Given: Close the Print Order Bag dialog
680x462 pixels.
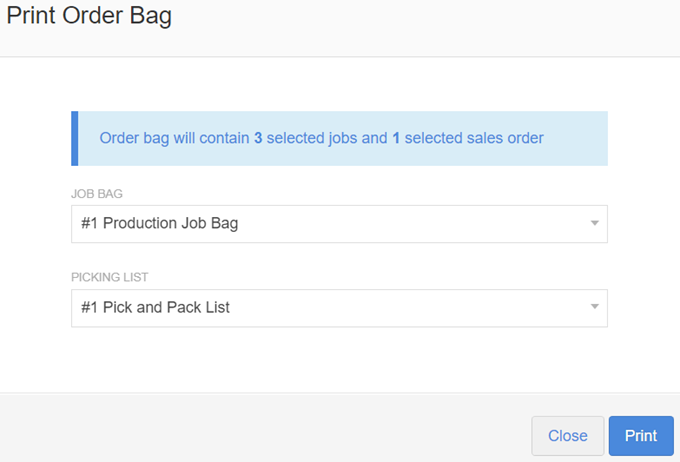Looking at the screenshot, I should (567, 436).
